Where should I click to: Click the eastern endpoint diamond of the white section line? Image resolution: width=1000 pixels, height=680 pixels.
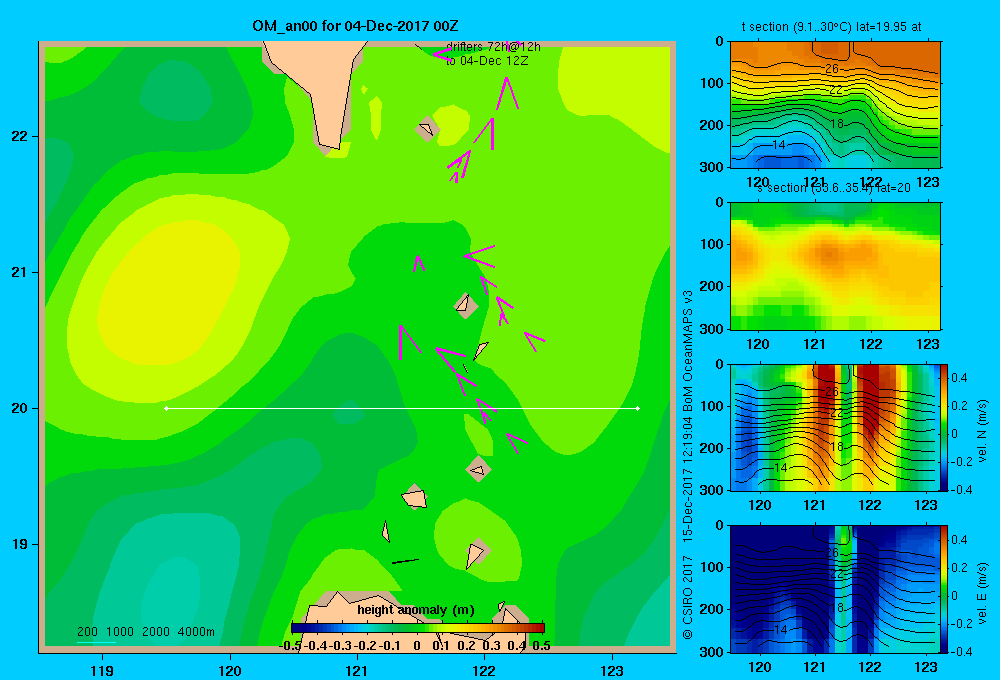coord(638,408)
